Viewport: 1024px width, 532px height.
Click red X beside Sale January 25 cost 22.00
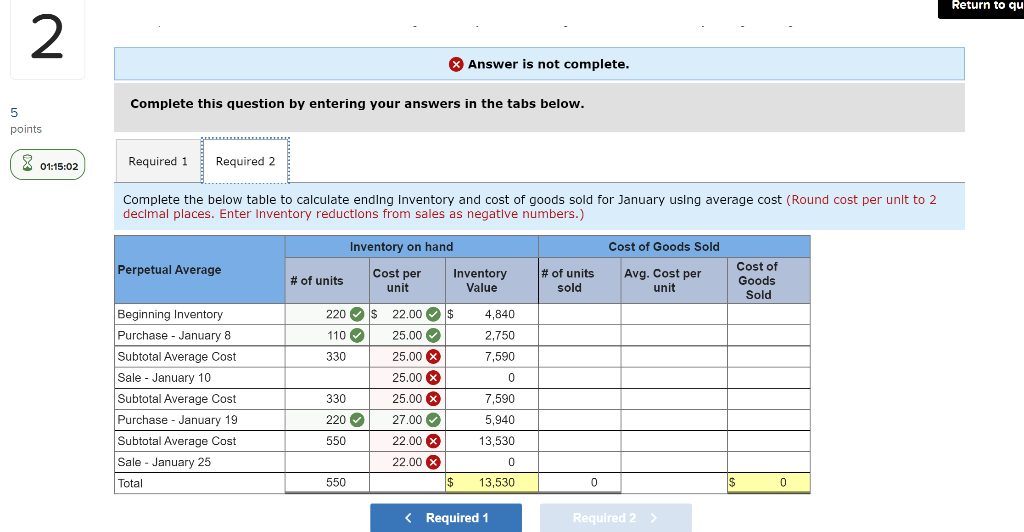click(433, 462)
